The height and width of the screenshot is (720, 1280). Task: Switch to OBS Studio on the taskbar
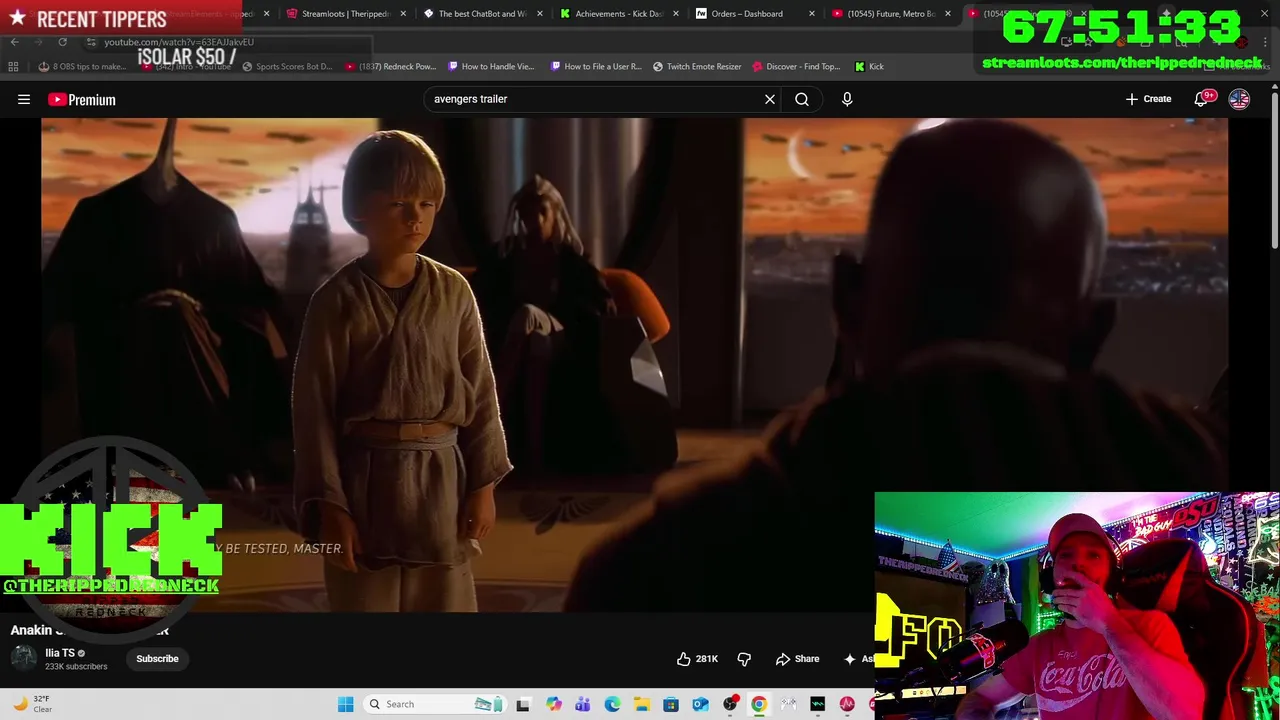point(730,704)
